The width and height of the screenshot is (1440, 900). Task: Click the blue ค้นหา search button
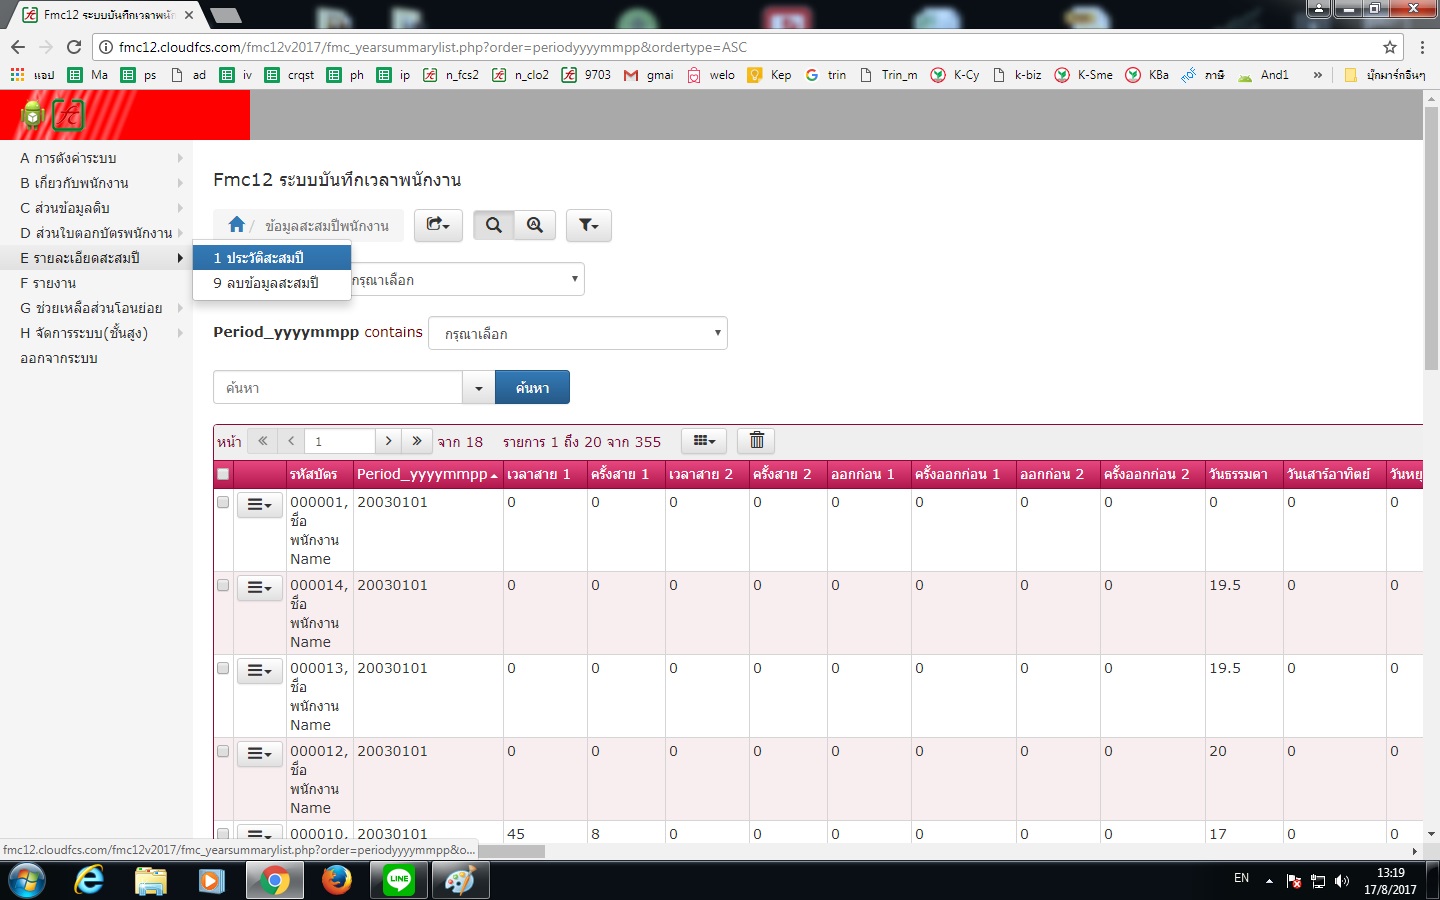pyautogui.click(x=532, y=388)
